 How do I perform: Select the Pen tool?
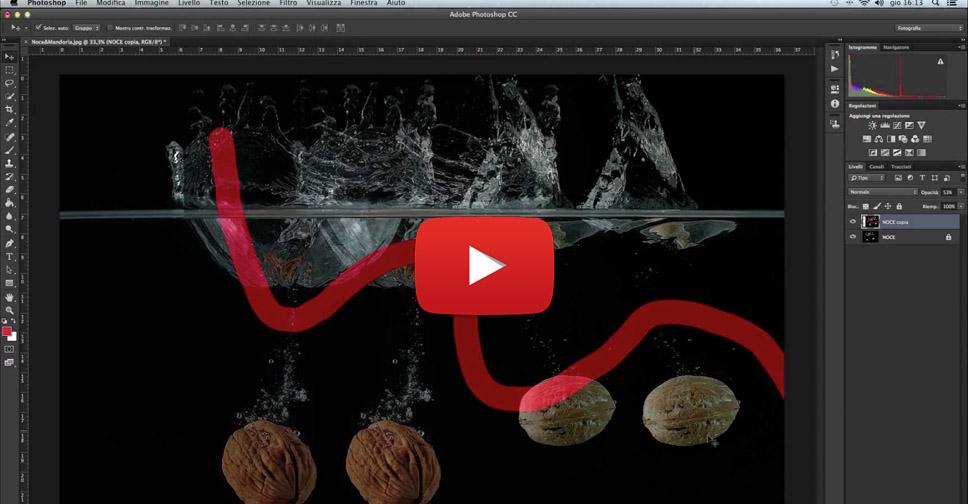(x=9, y=244)
